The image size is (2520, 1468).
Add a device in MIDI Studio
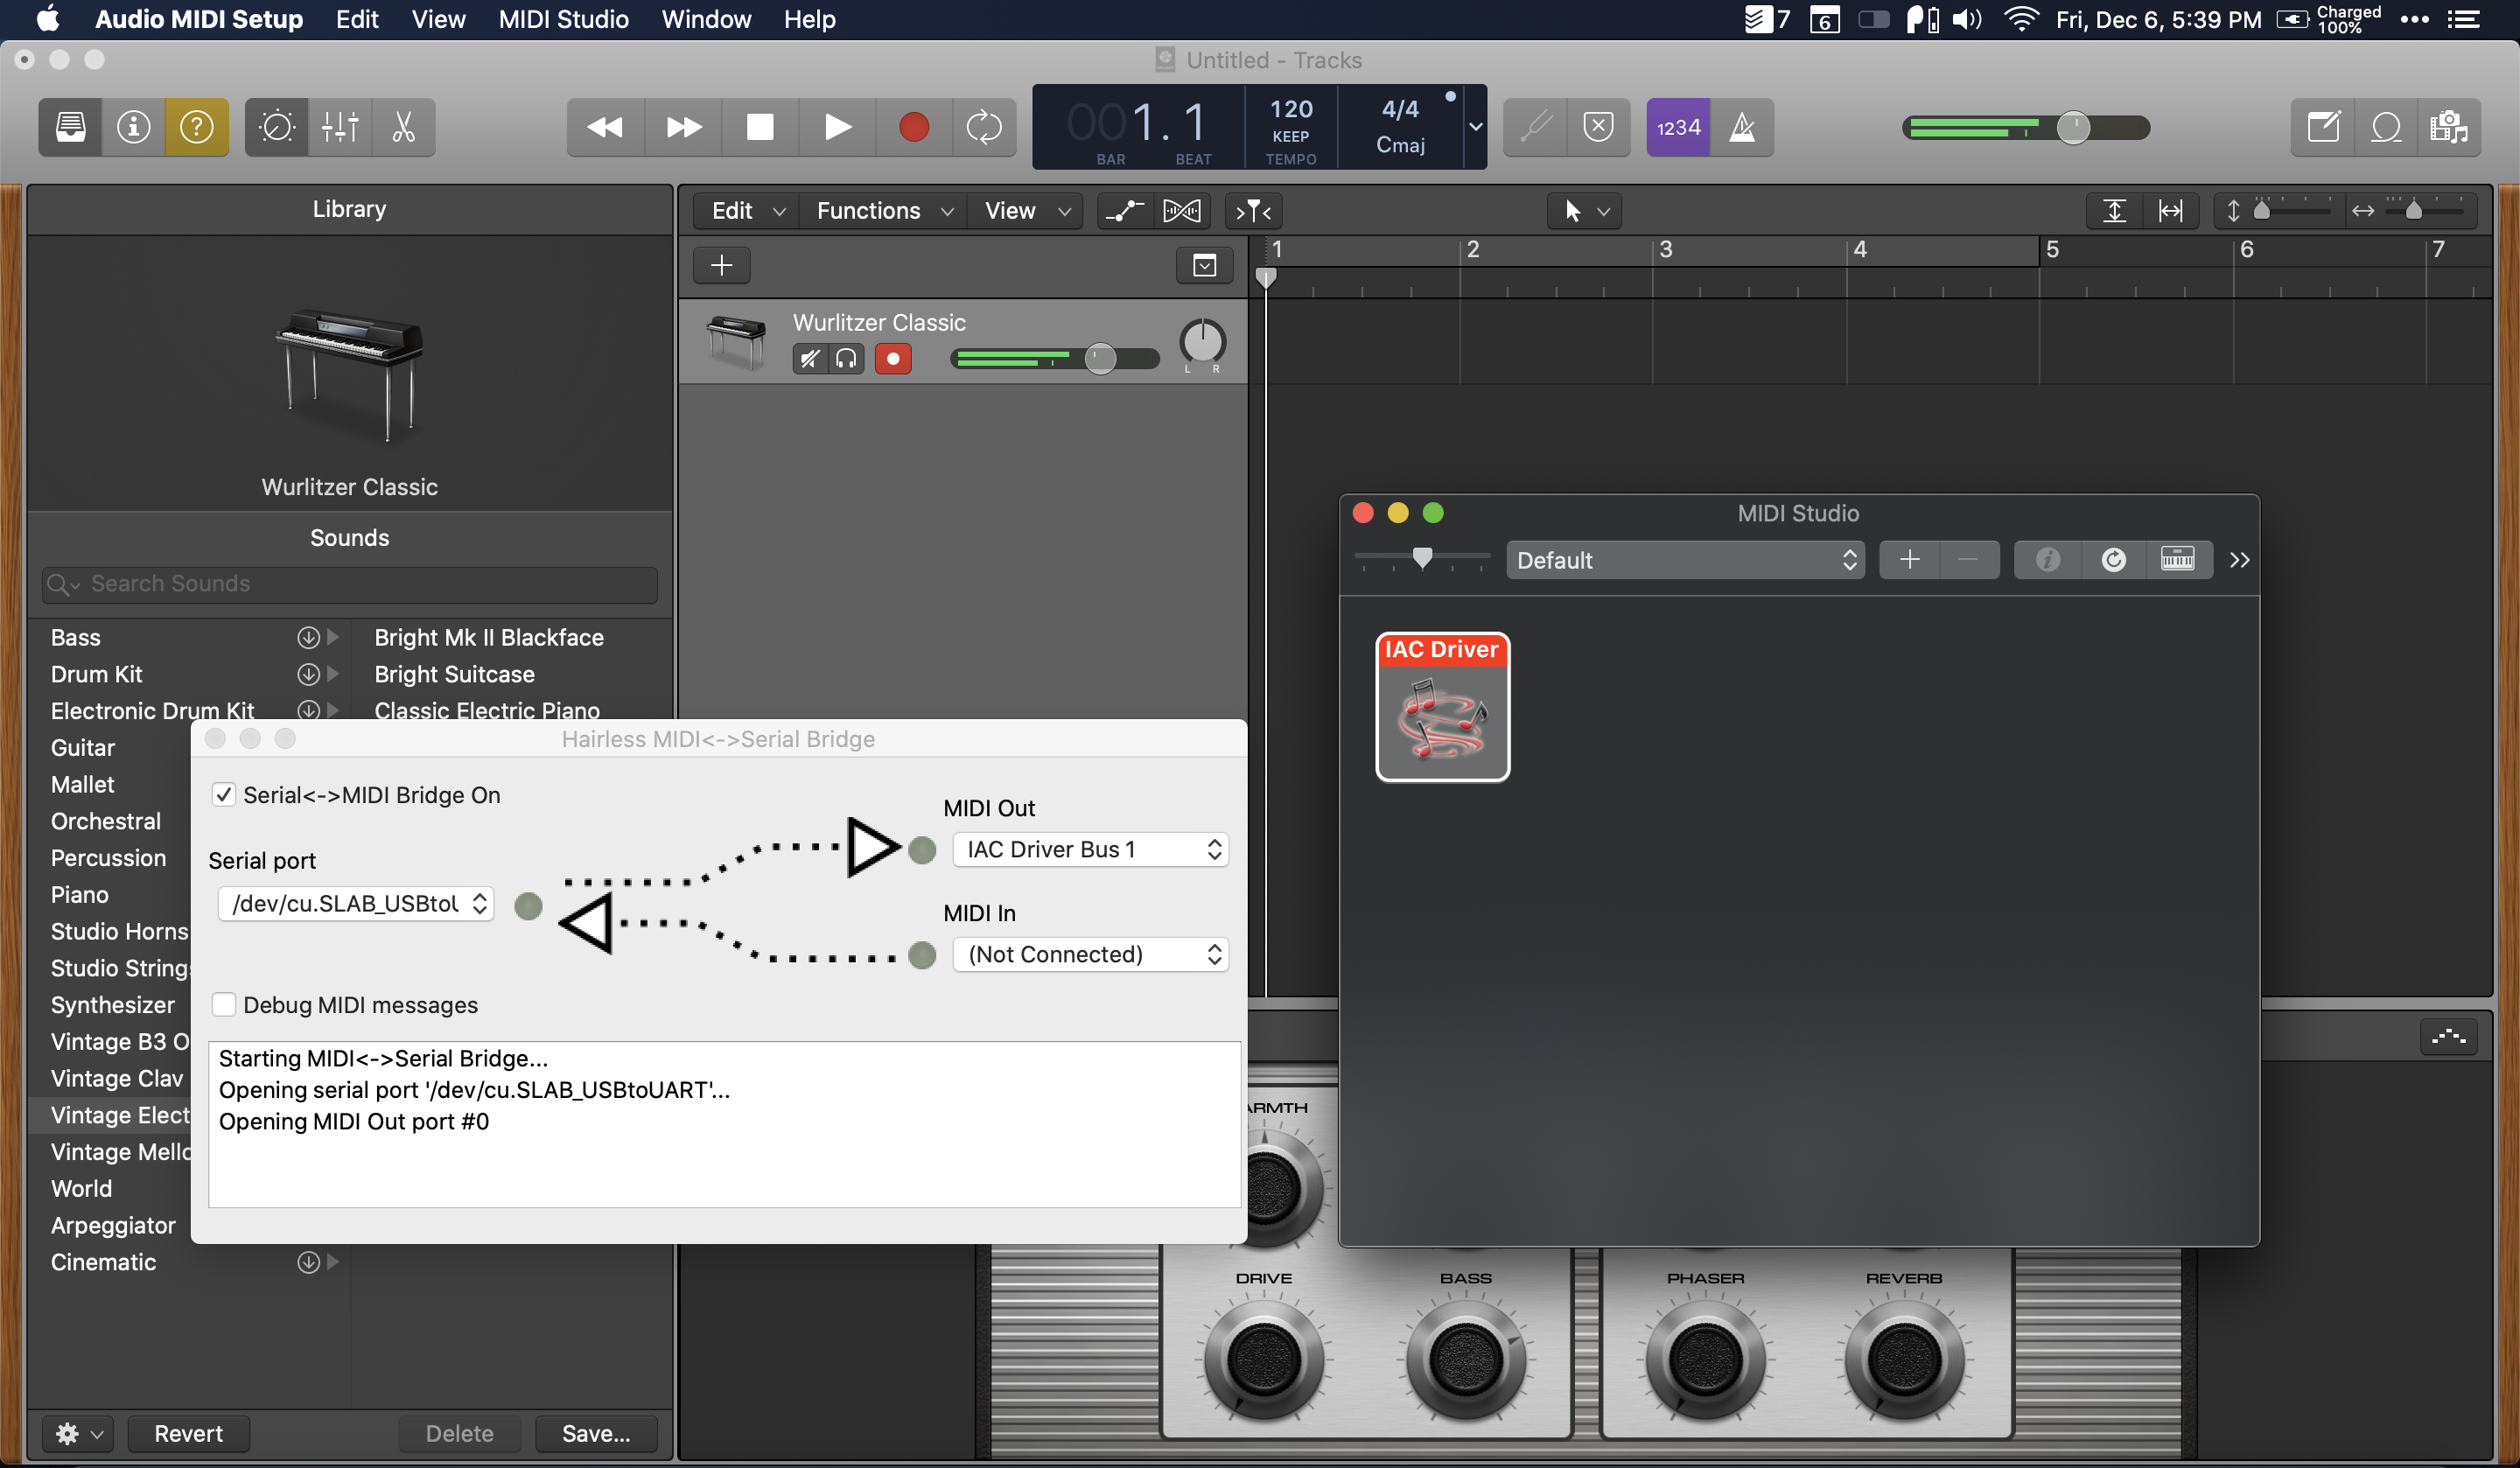point(1909,560)
